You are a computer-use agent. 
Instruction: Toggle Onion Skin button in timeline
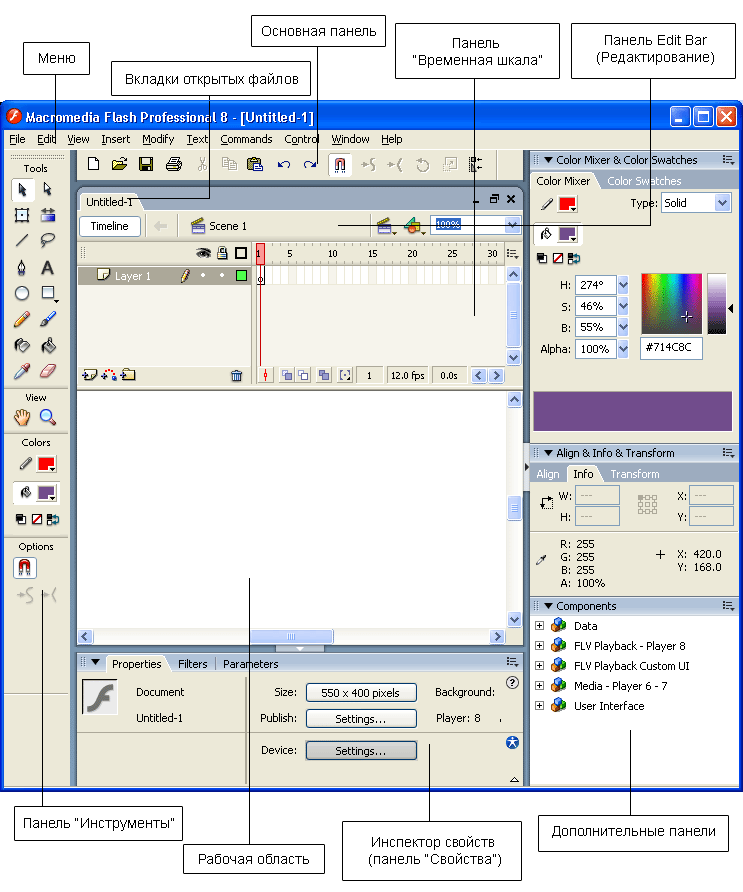pos(287,375)
